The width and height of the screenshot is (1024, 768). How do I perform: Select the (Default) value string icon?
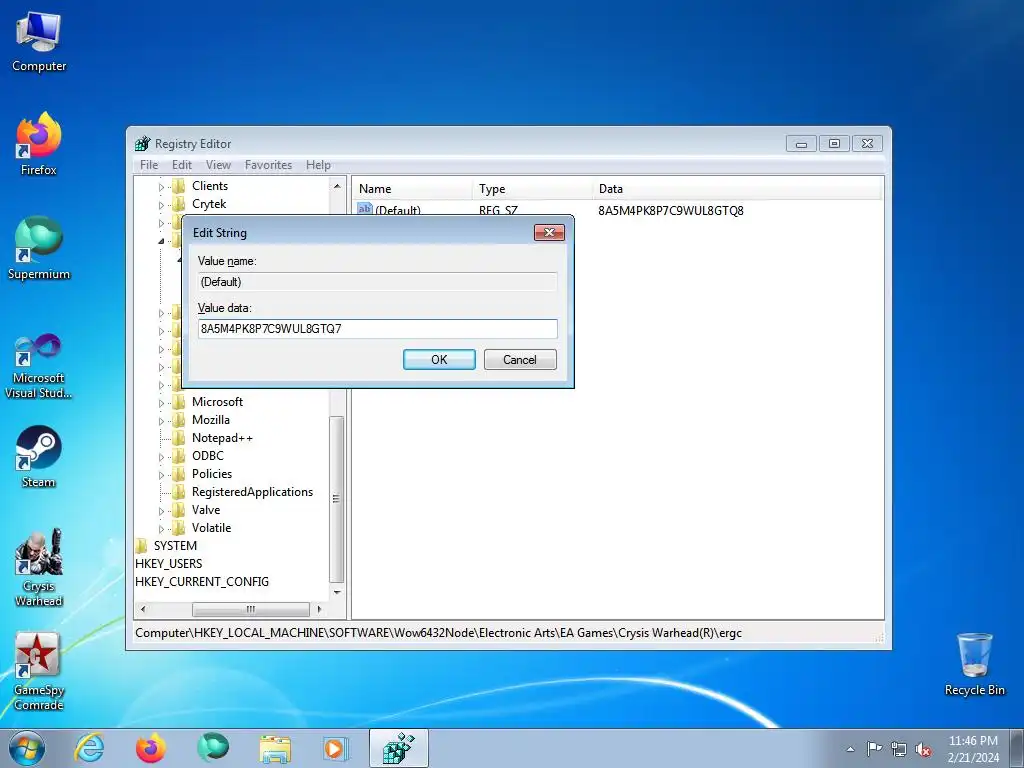[364, 210]
